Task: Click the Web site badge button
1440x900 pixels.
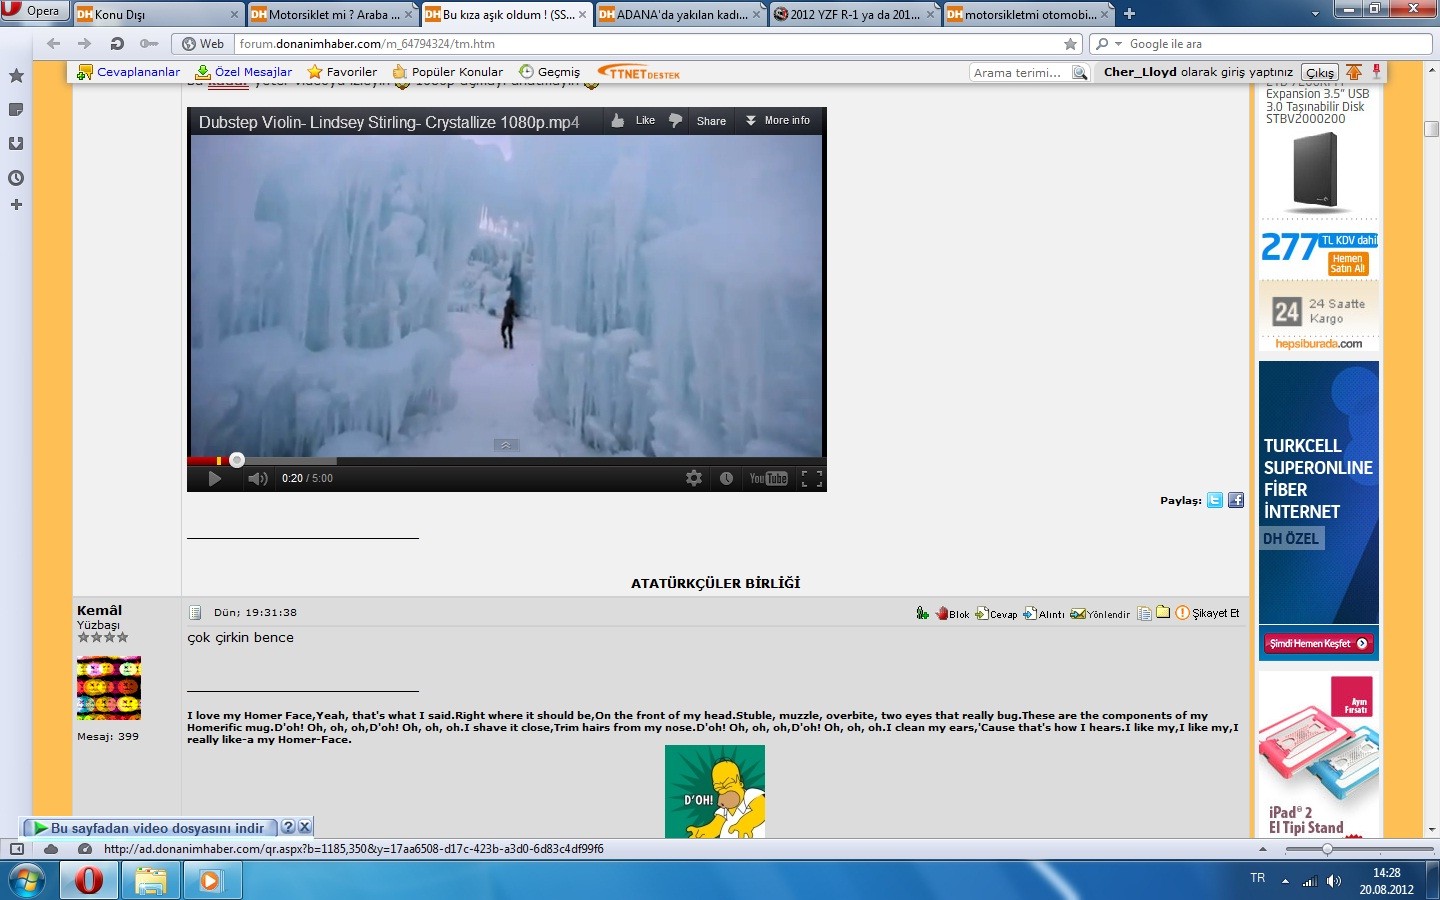Action: (203, 44)
